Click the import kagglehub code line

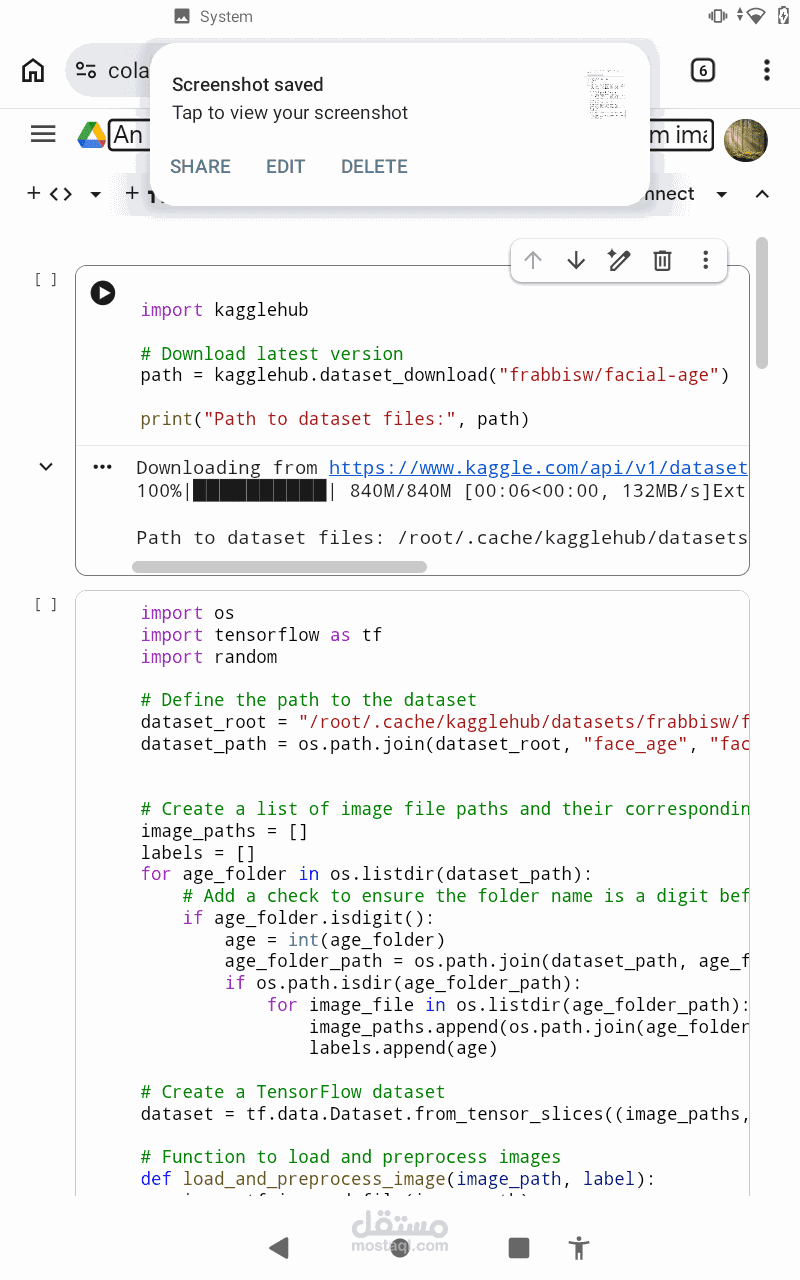click(225, 310)
